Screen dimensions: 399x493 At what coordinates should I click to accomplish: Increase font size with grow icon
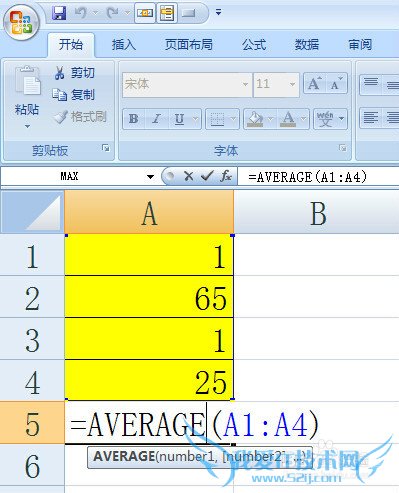314,84
